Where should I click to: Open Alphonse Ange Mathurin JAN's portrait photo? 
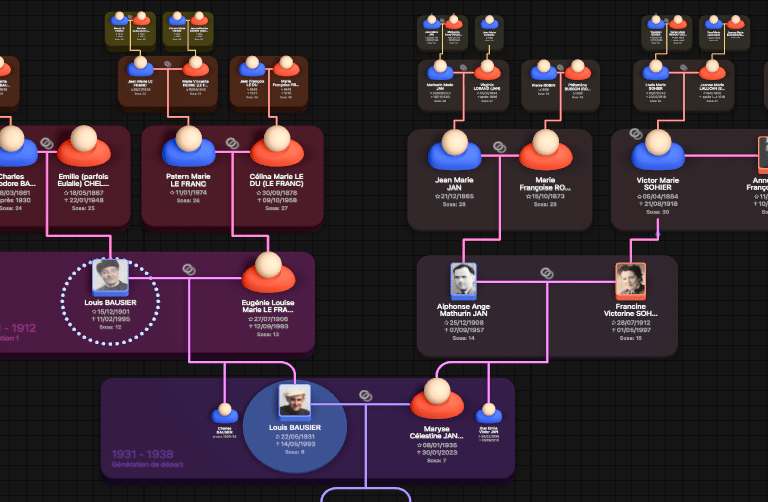(463, 281)
